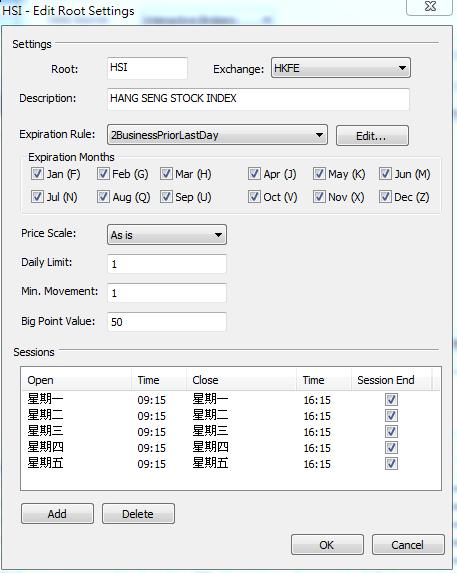The image size is (457, 573).
Task: Click the 星期二 close day cell
Action: (x=210, y=415)
